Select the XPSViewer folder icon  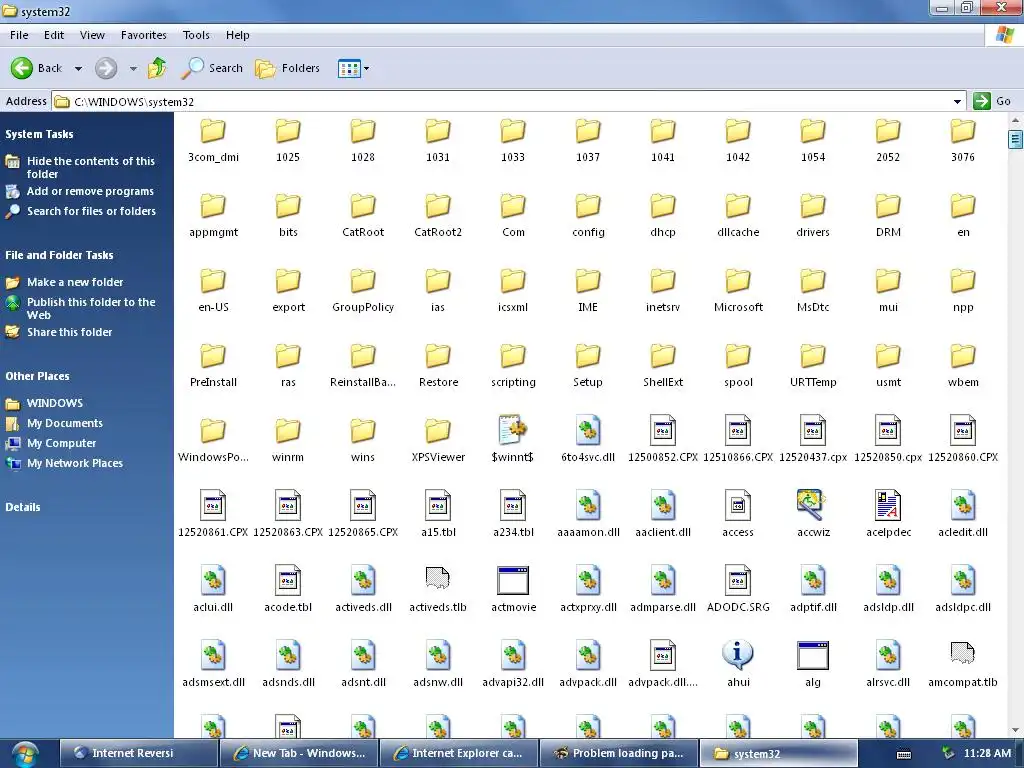438,431
